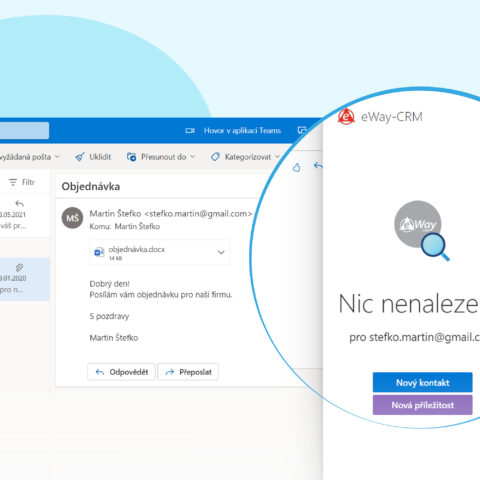
Task: Expand the attachment options chevron
Action: click(x=221, y=252)
